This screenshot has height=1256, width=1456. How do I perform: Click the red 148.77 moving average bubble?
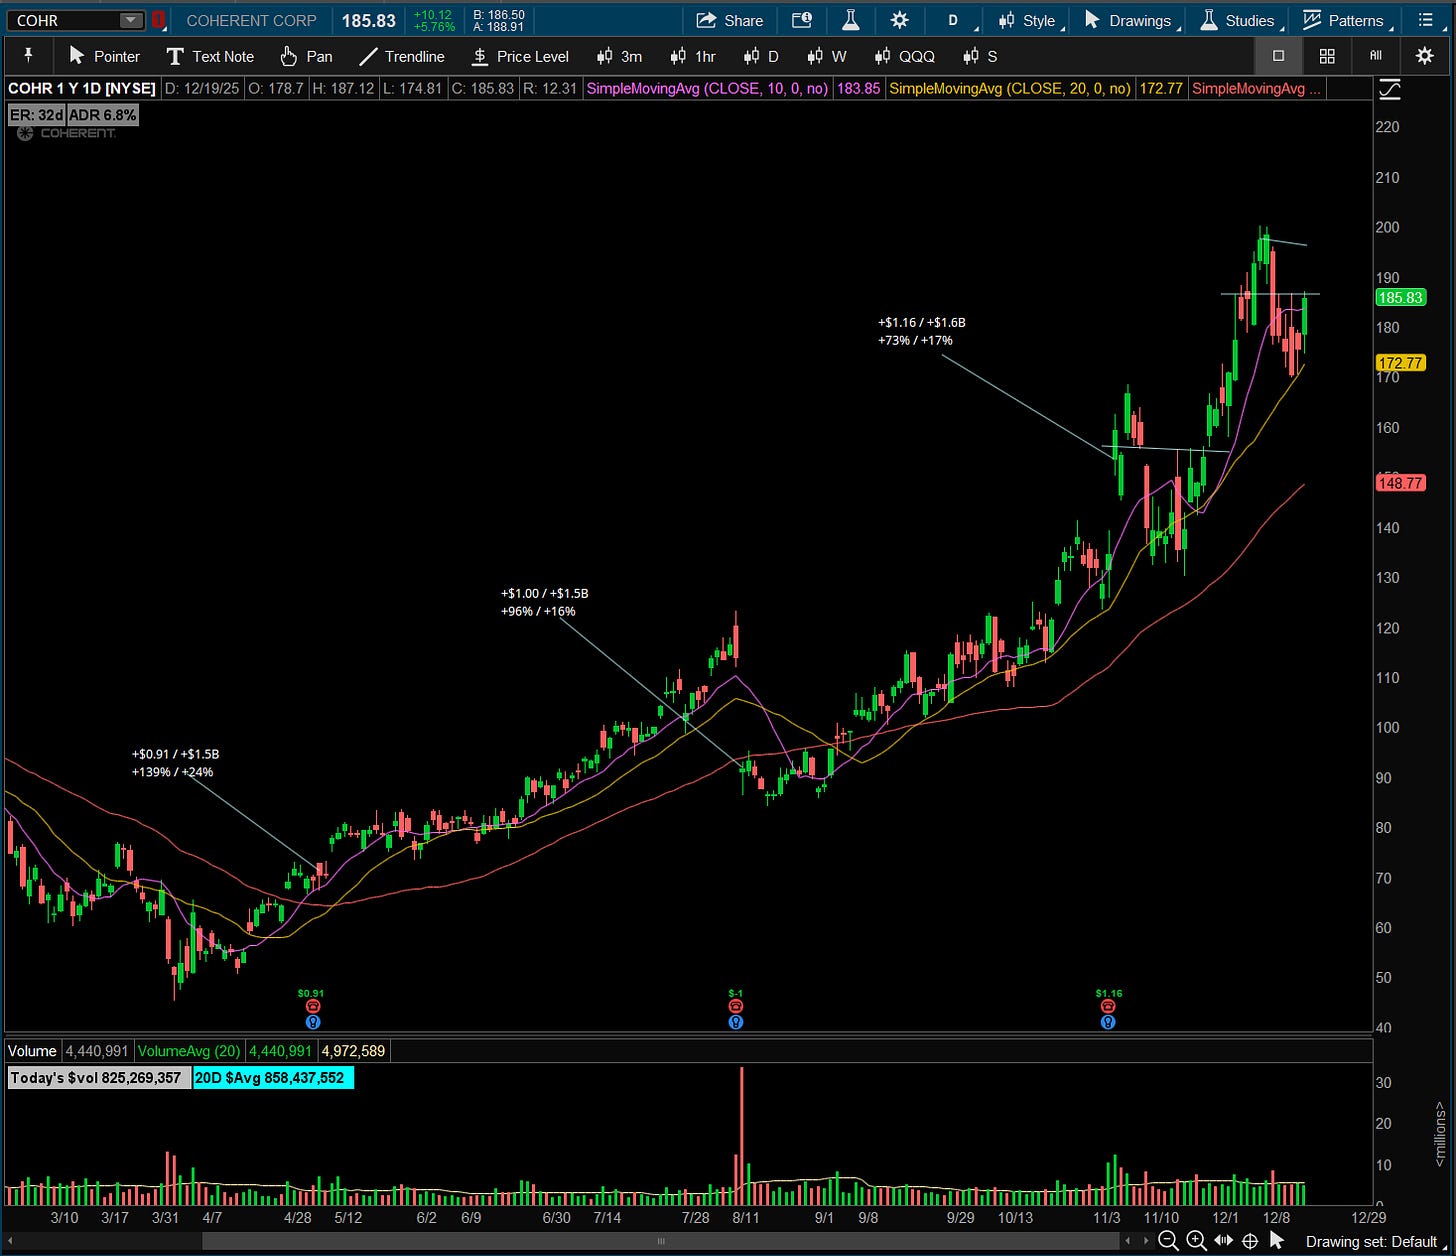click(1400, 483)
